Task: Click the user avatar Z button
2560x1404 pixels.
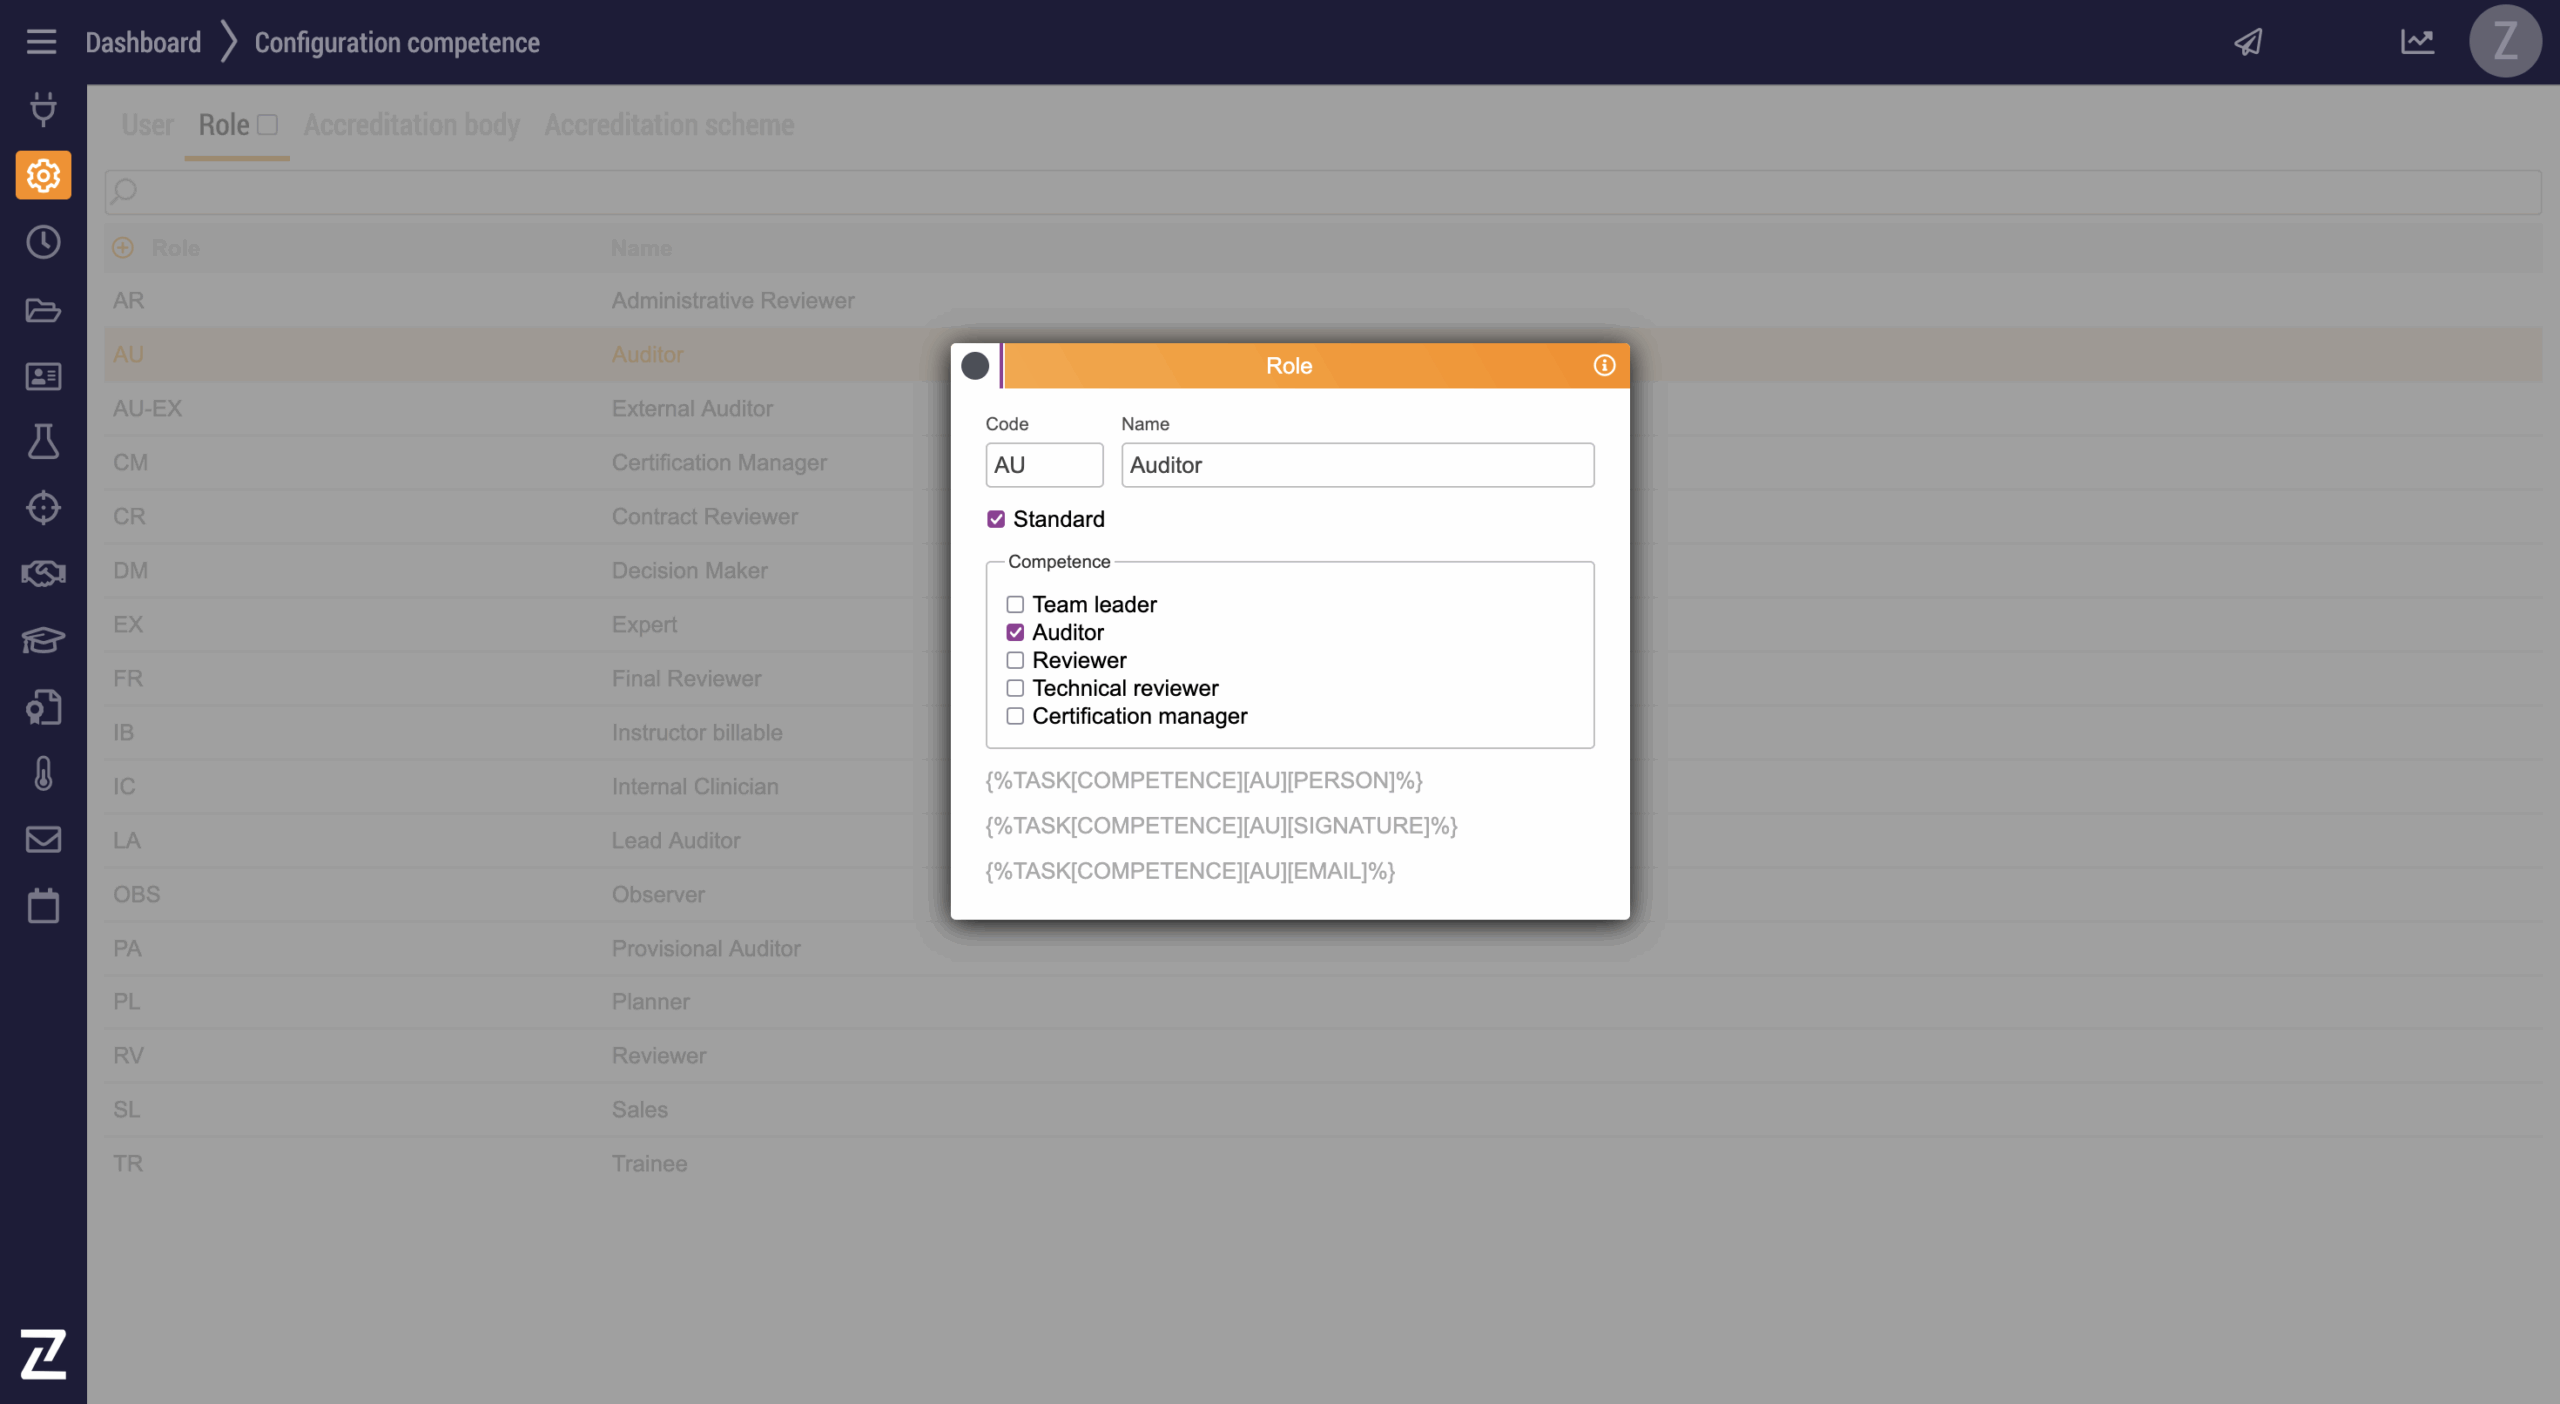Action: pos(2504,42)
